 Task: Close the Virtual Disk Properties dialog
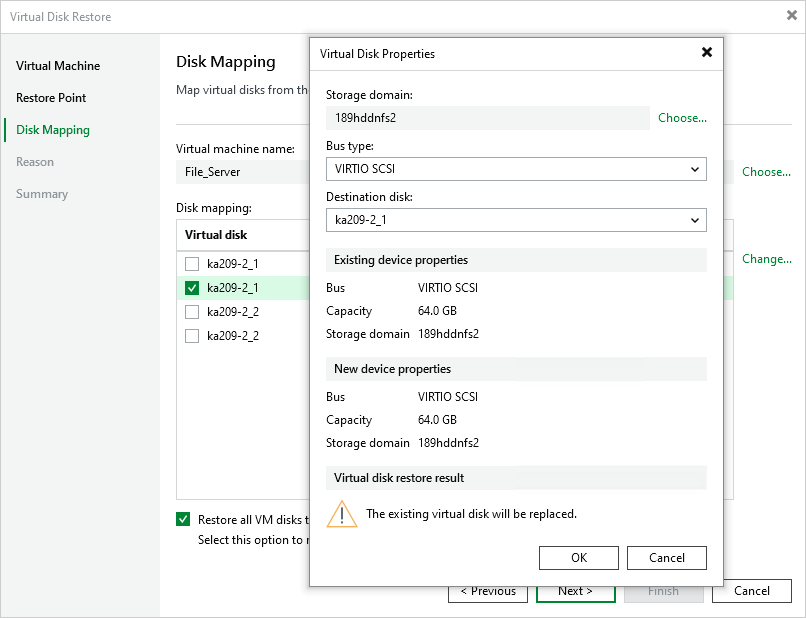click(x=707, y=53)
